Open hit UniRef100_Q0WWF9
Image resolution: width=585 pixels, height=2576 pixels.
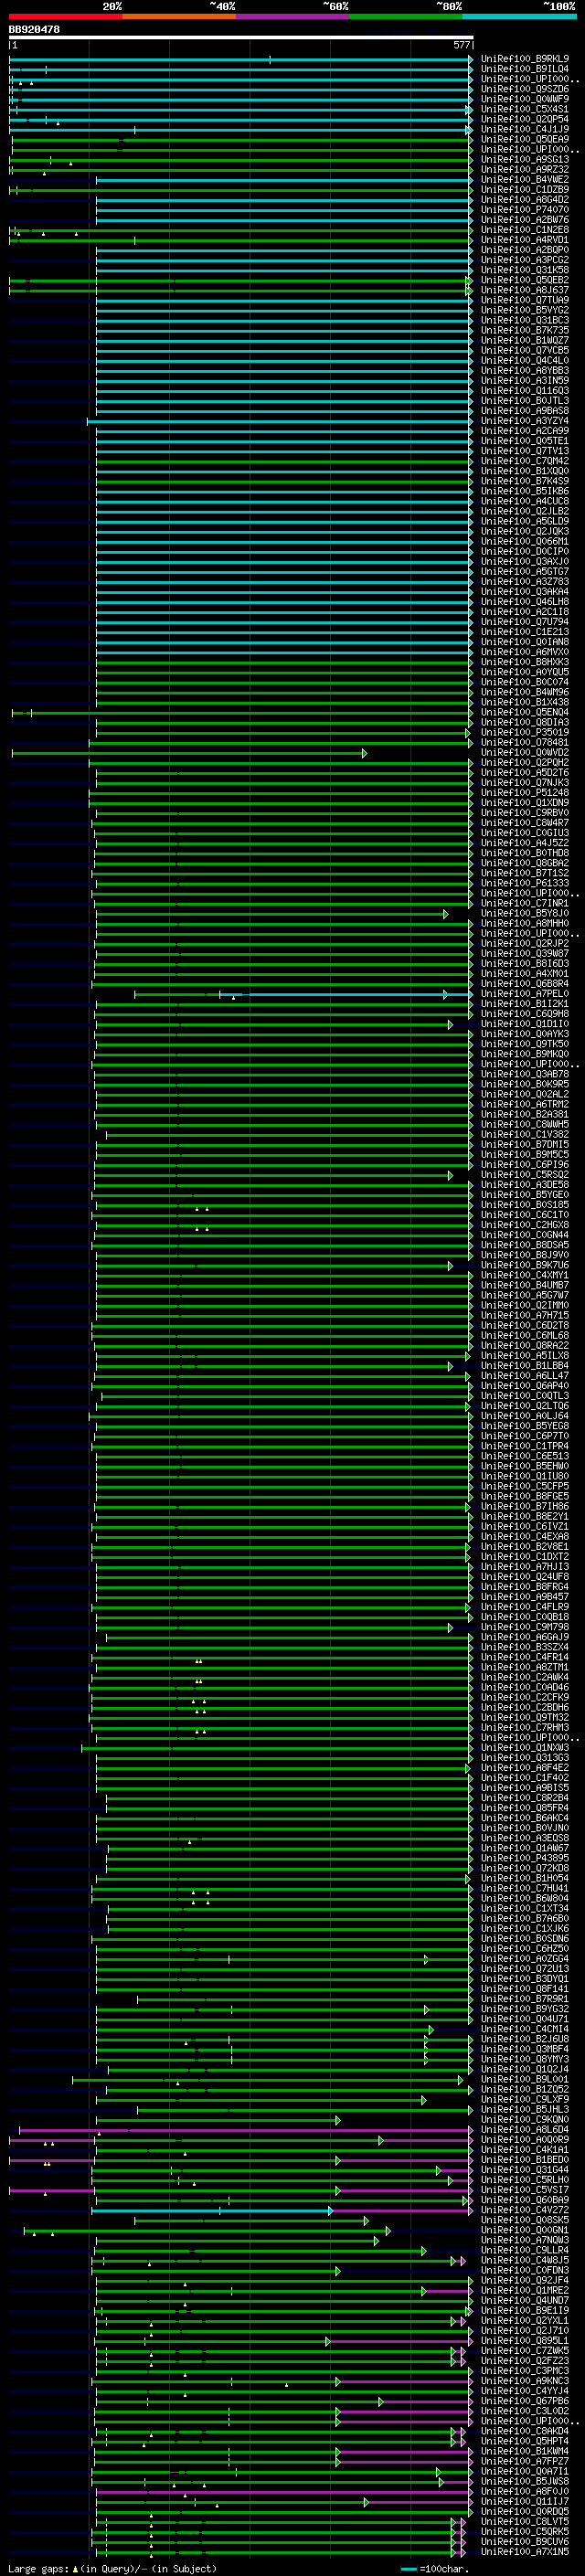tap(525, 99)
